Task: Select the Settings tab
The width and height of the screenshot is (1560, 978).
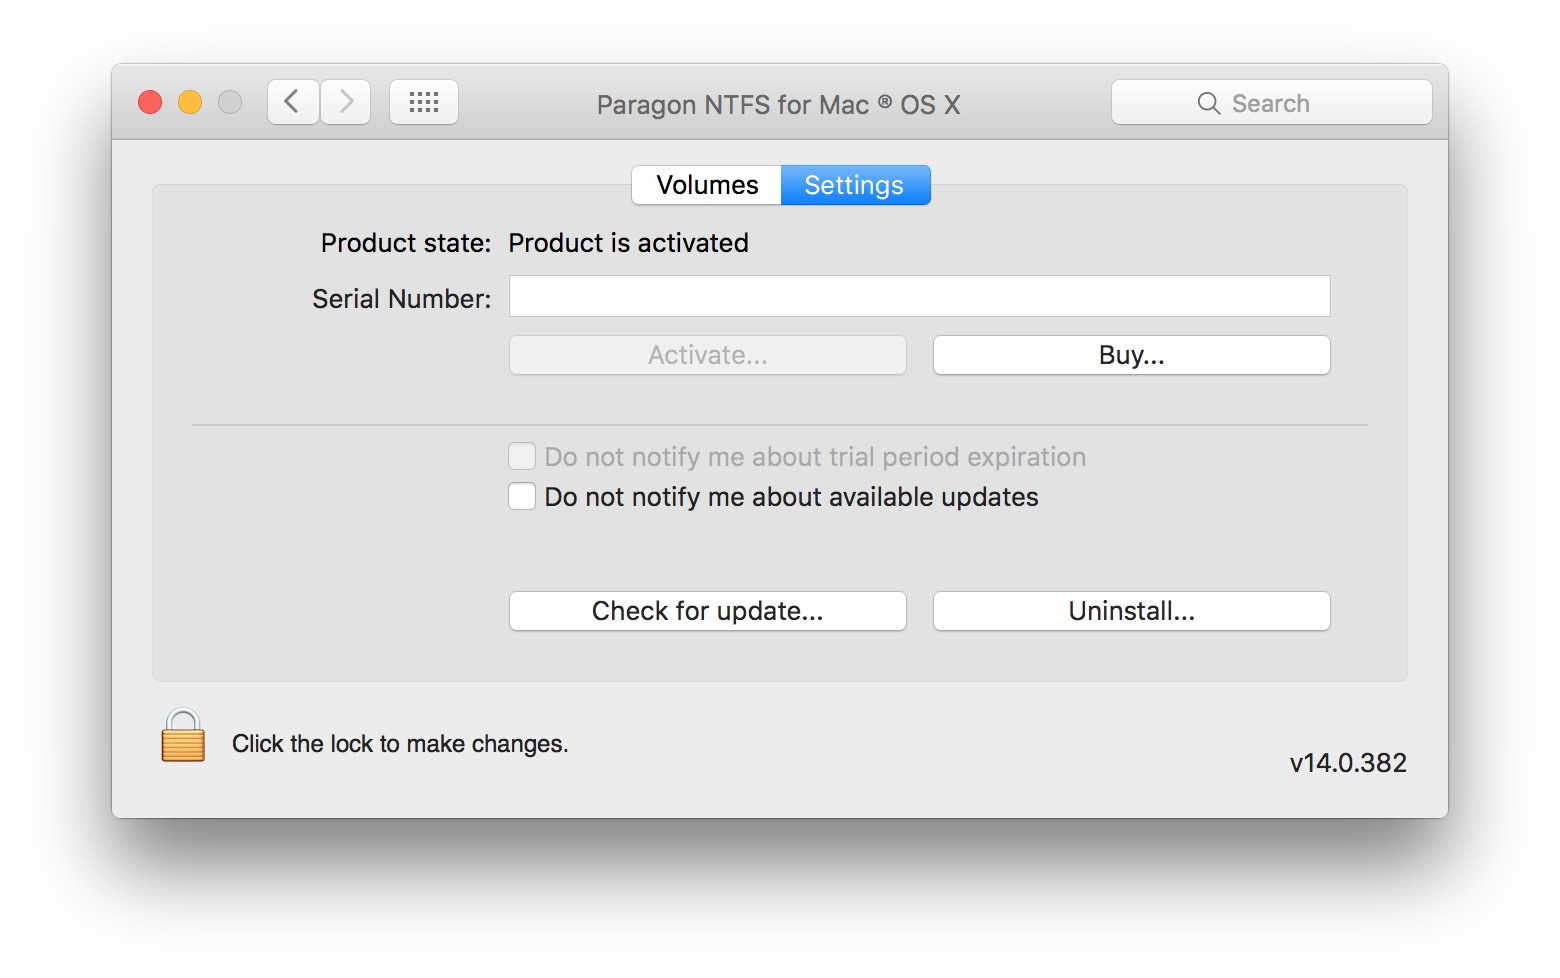Action: click(x=855, y=185)
